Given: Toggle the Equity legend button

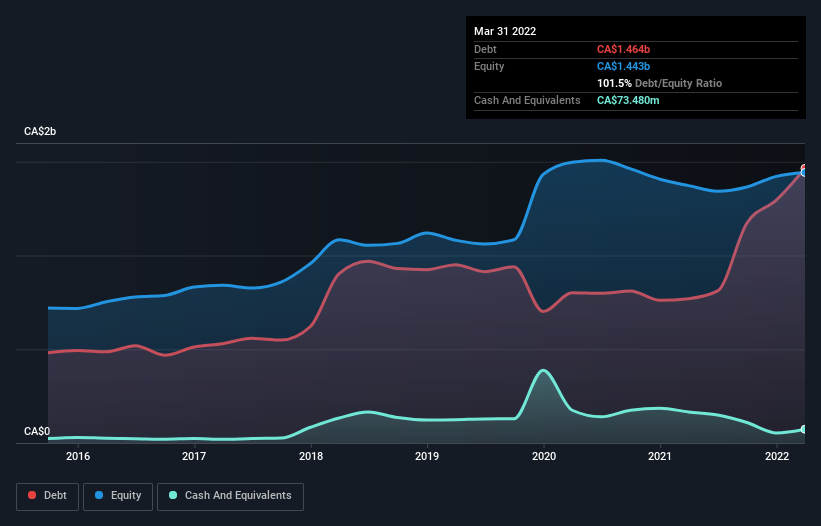Looking at the screenshot, I should point(118,496).
